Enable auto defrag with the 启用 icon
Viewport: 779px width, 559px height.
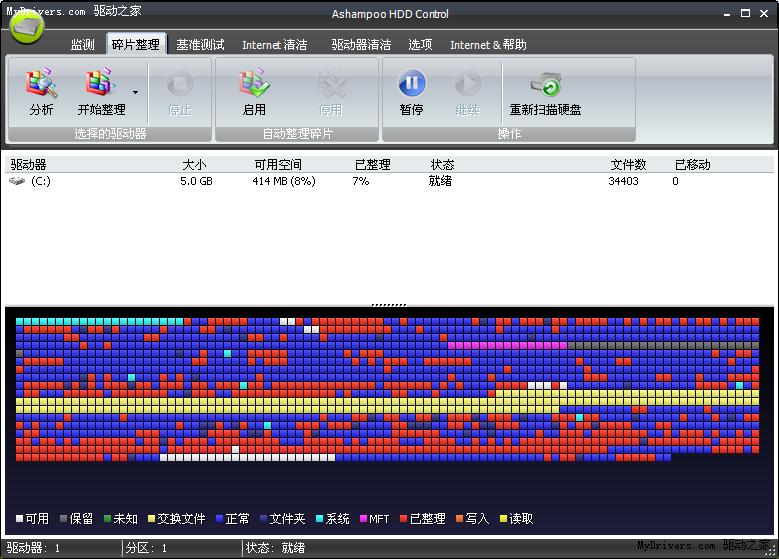coord(254,85)
